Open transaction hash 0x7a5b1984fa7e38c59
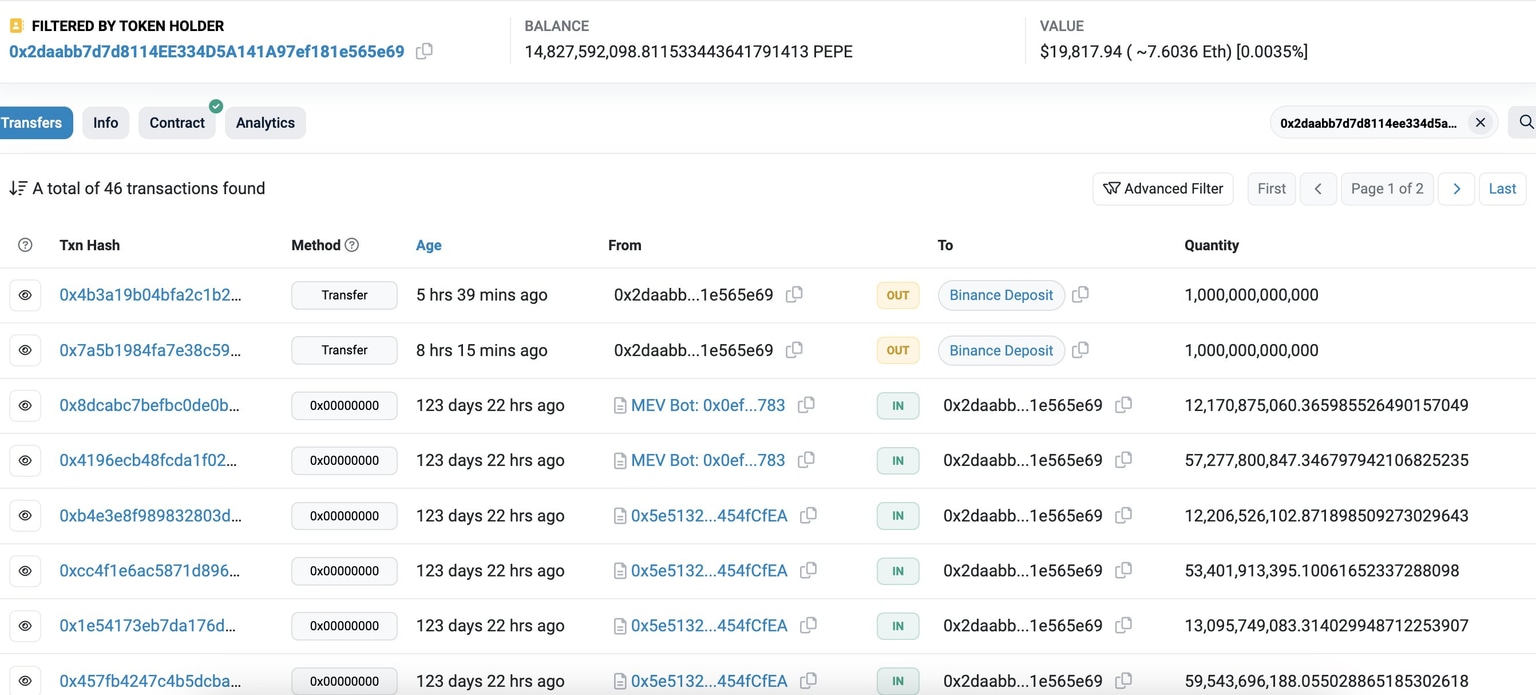Image resolution: width=1536 pixels, height=695 pixels. [150, 350]
